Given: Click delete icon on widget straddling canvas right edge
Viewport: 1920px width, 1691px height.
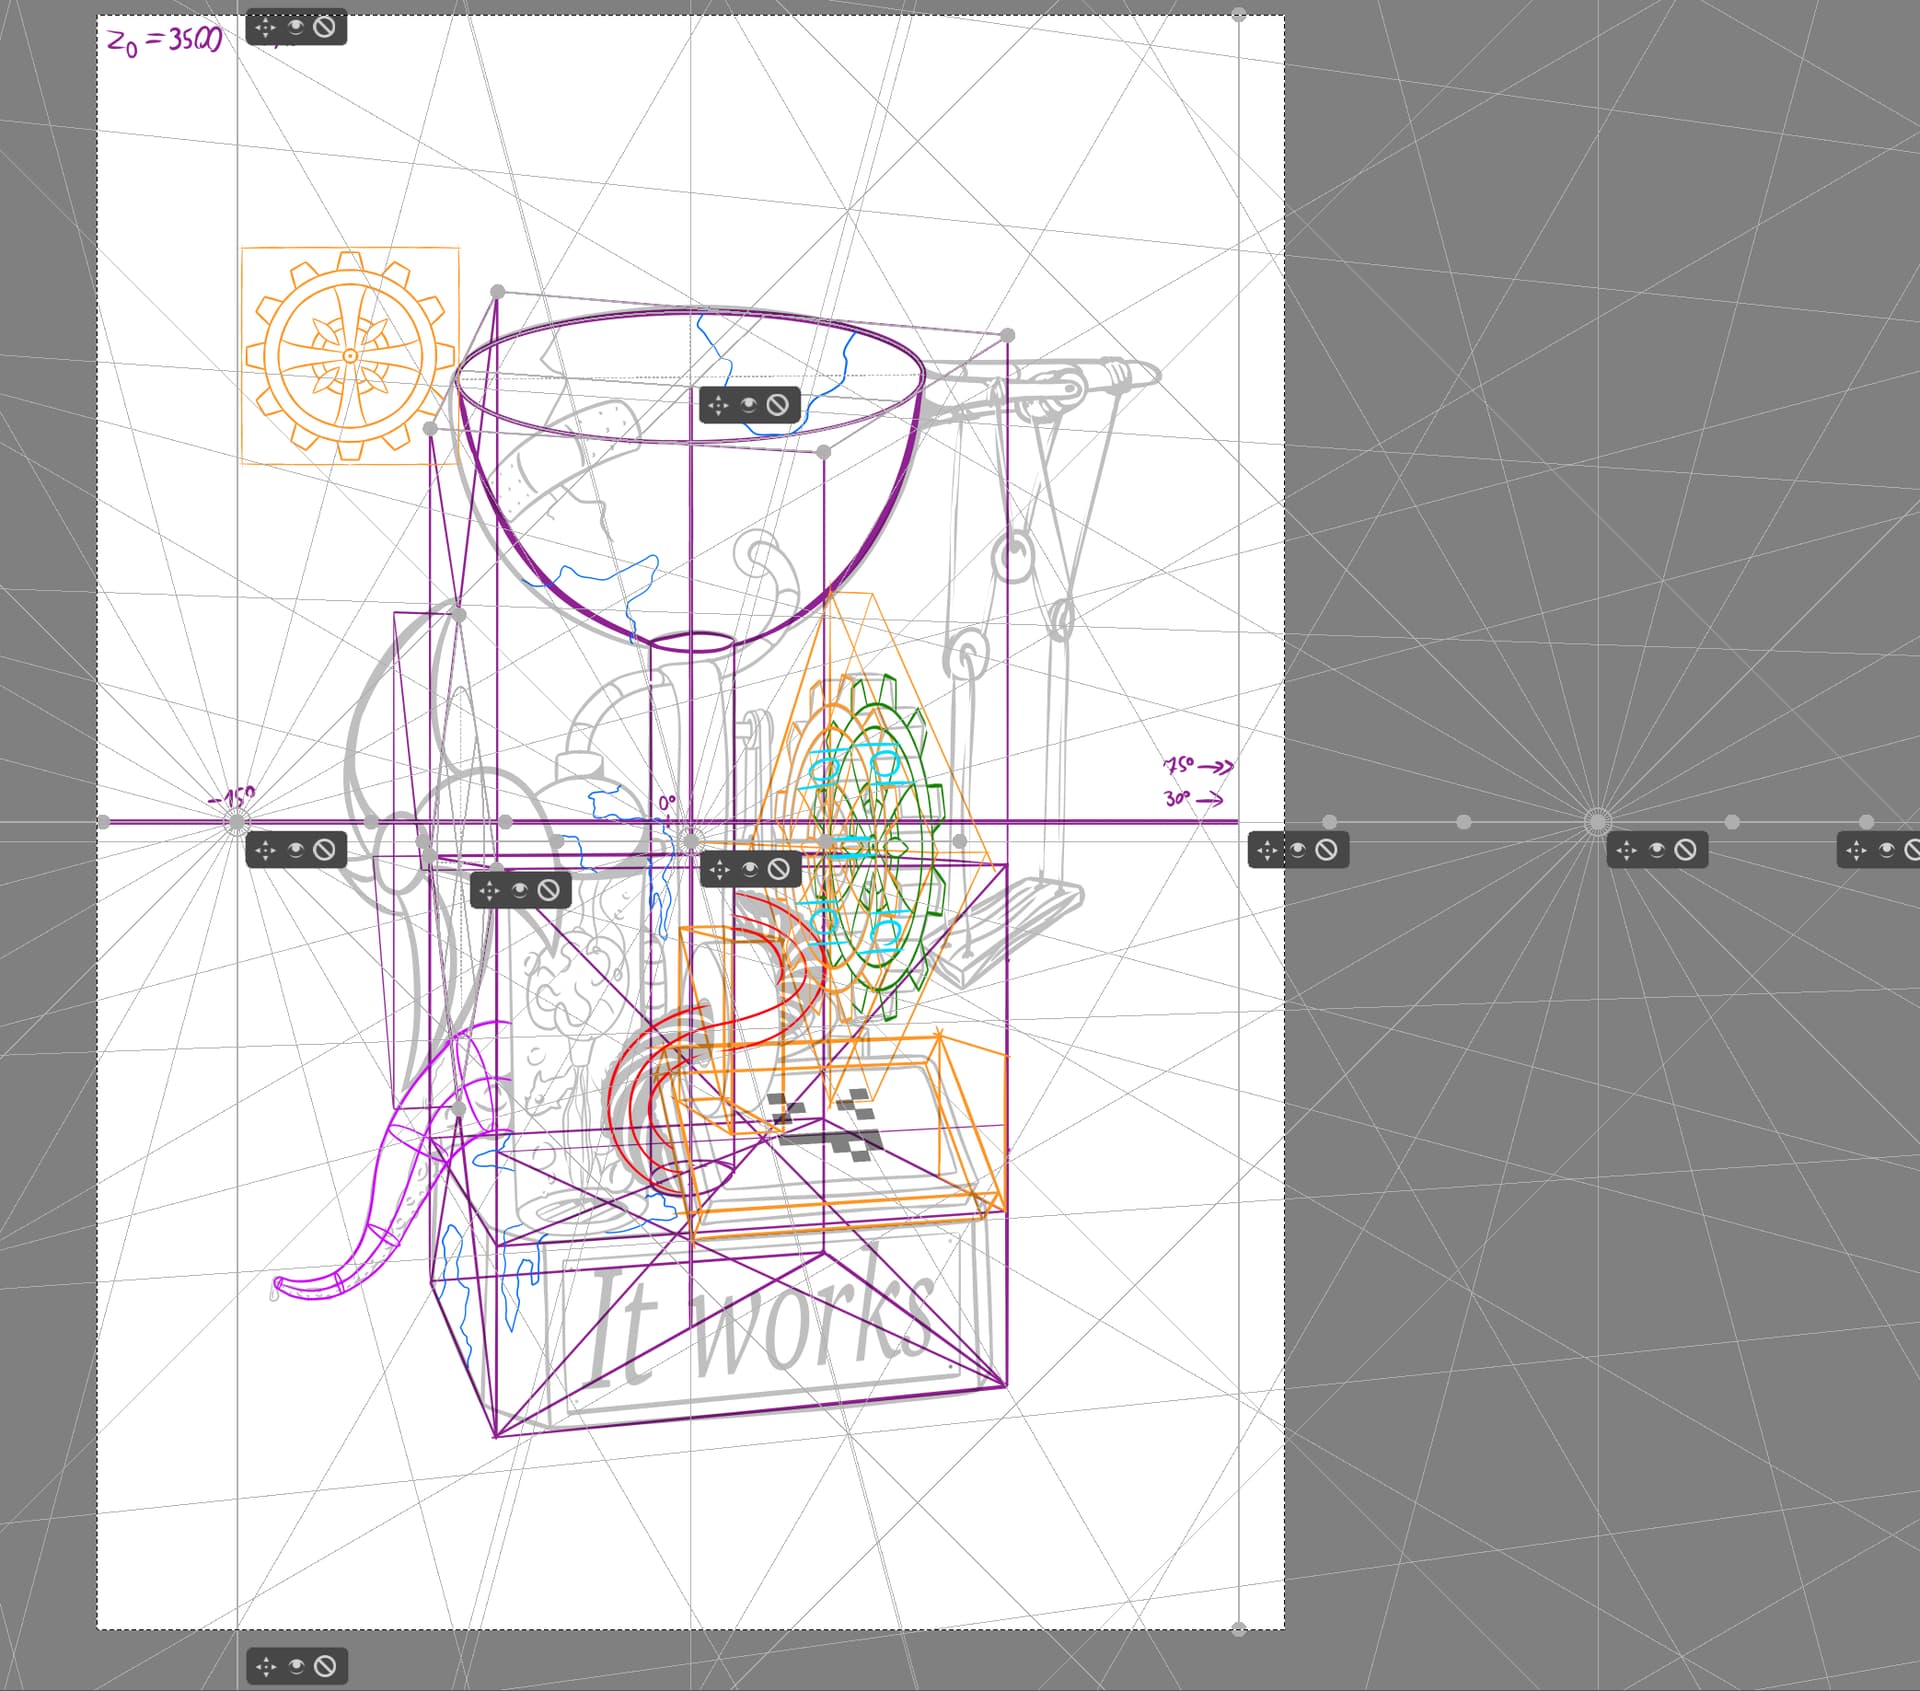Looking at the screenshot, I should 1326,850.
